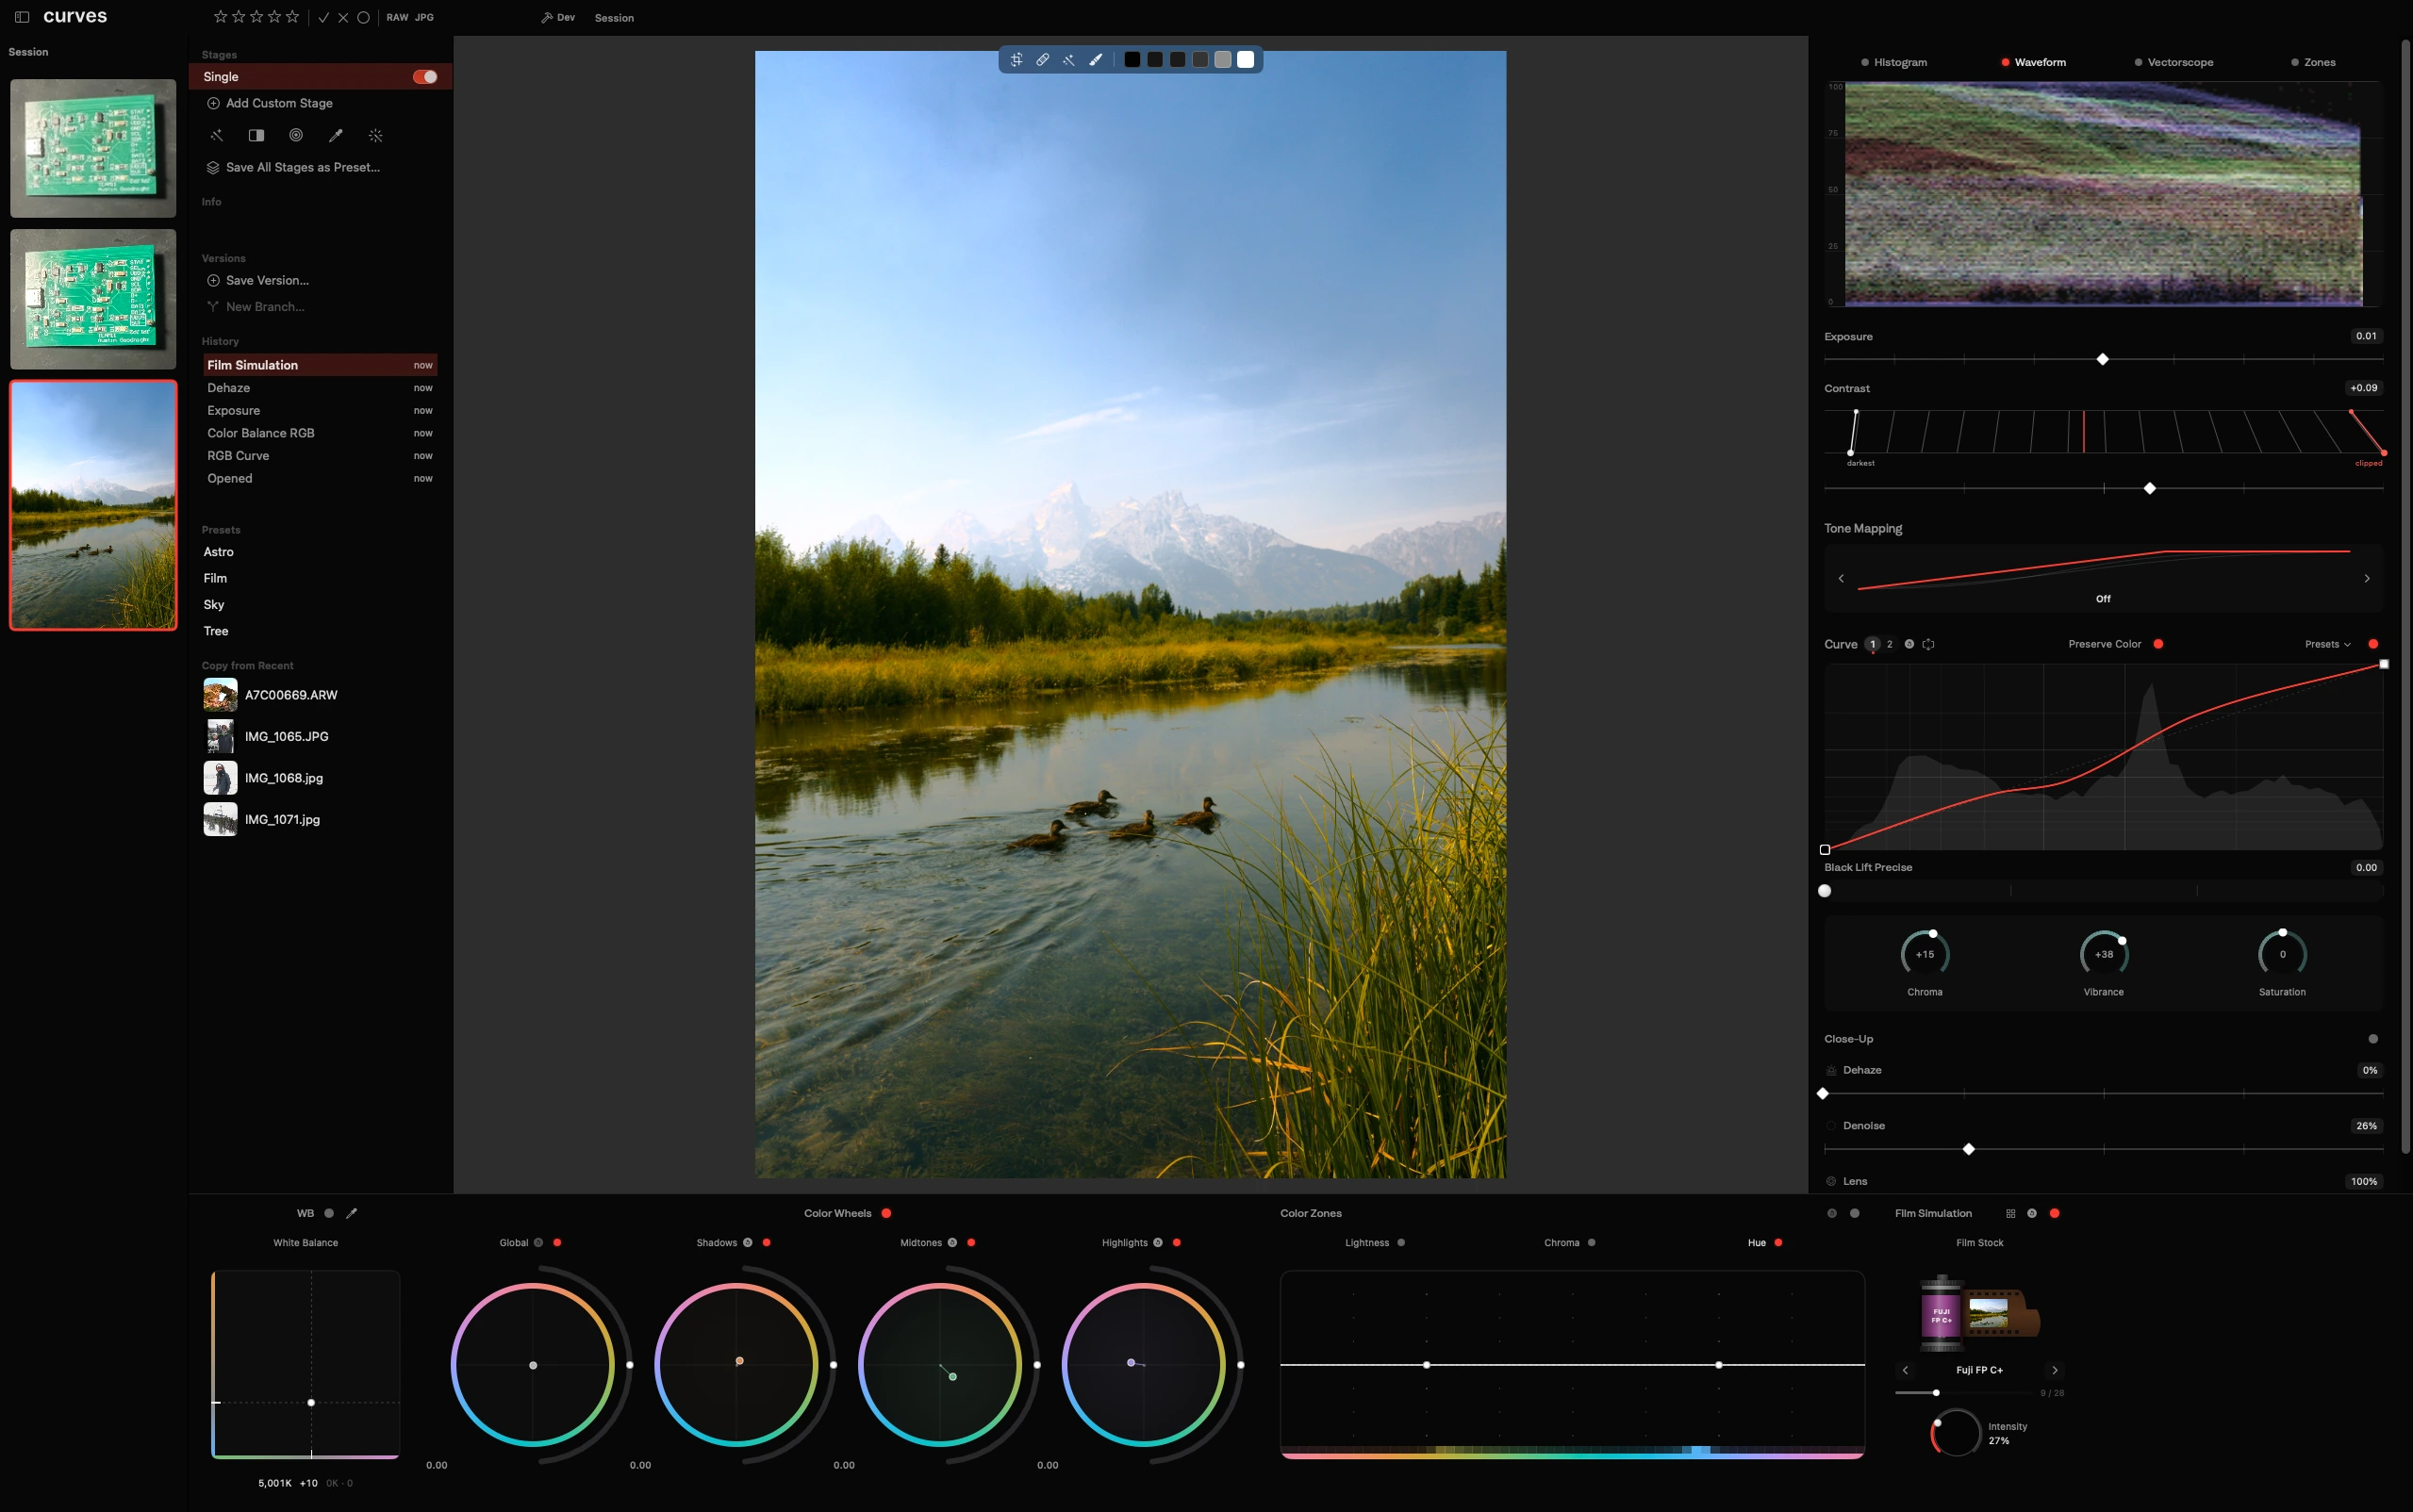The height and width of the screenshot is (1512, 2413).
Task: Pick the white background color swatch
Action: click(x=1245, y=60)
